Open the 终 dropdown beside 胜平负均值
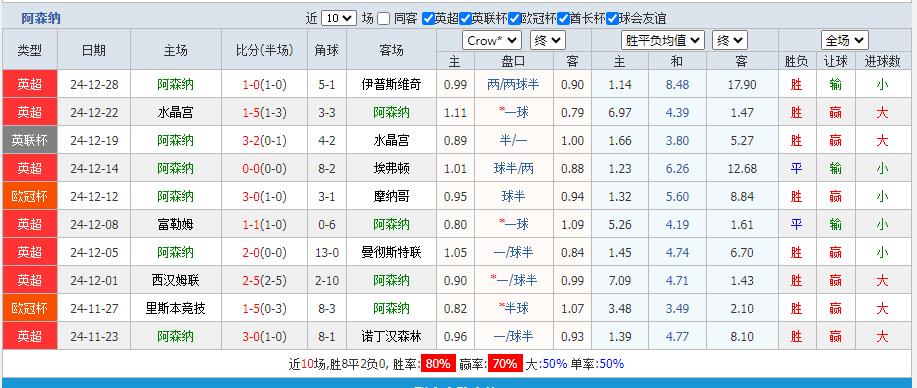This screenshot has width=917, height=388. tap(730, 40)
